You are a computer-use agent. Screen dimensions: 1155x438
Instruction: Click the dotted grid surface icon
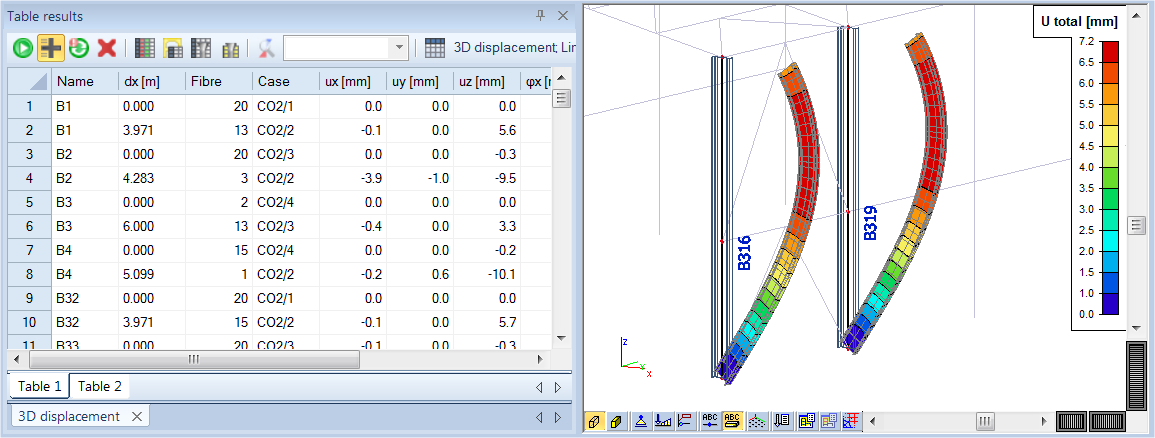coord(759,421)
